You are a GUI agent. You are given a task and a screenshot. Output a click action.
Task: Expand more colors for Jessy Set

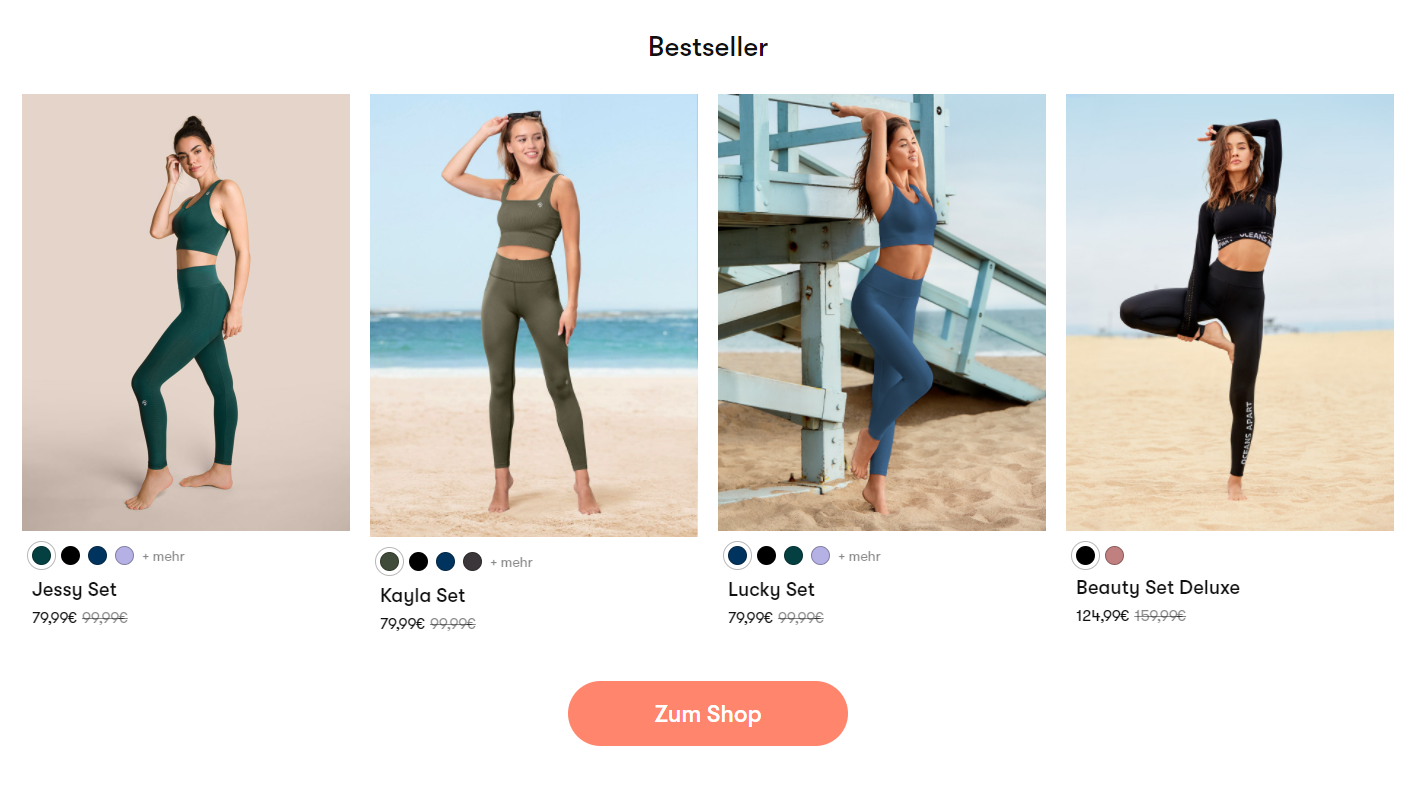[163, 557]
